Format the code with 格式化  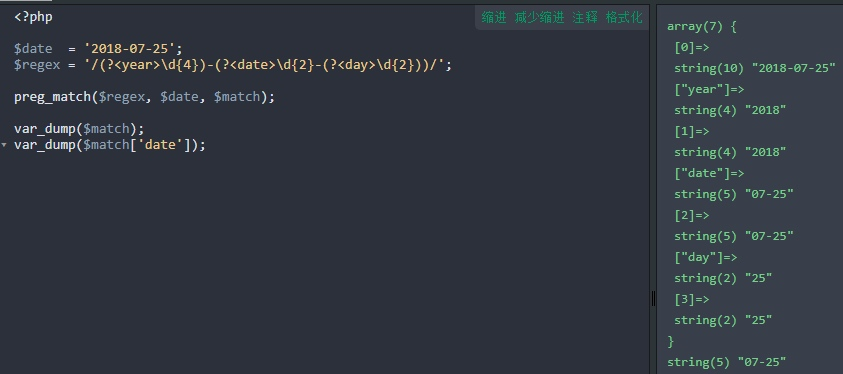tap(624, 18)
